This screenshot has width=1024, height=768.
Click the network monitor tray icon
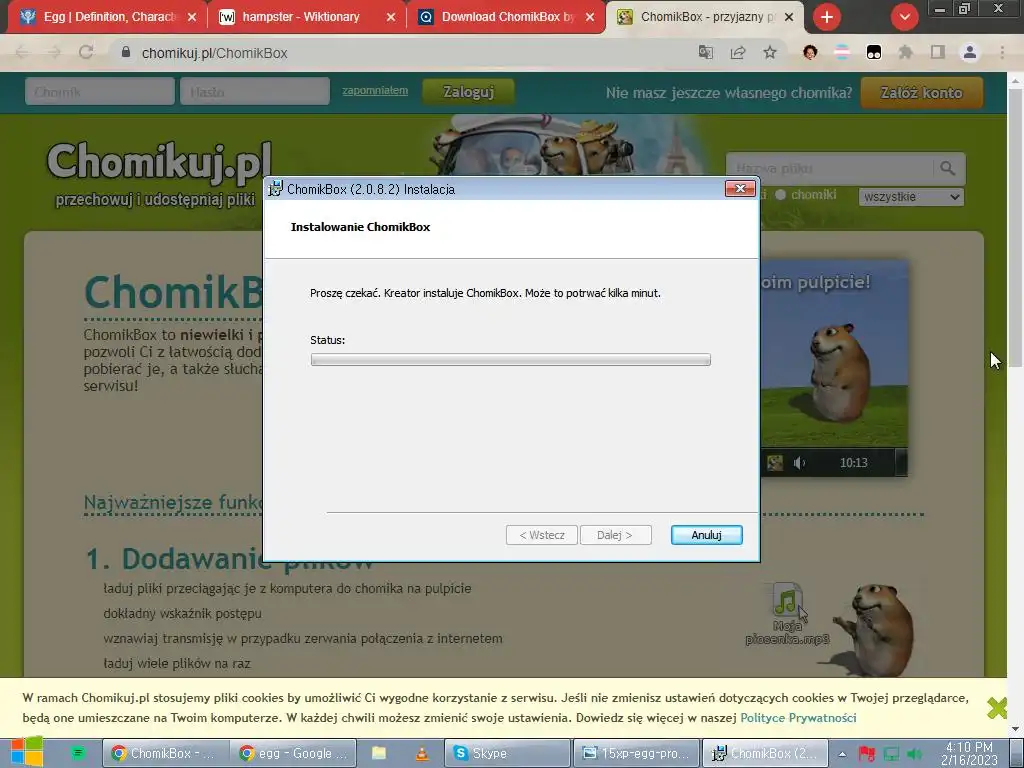(891, 754)
